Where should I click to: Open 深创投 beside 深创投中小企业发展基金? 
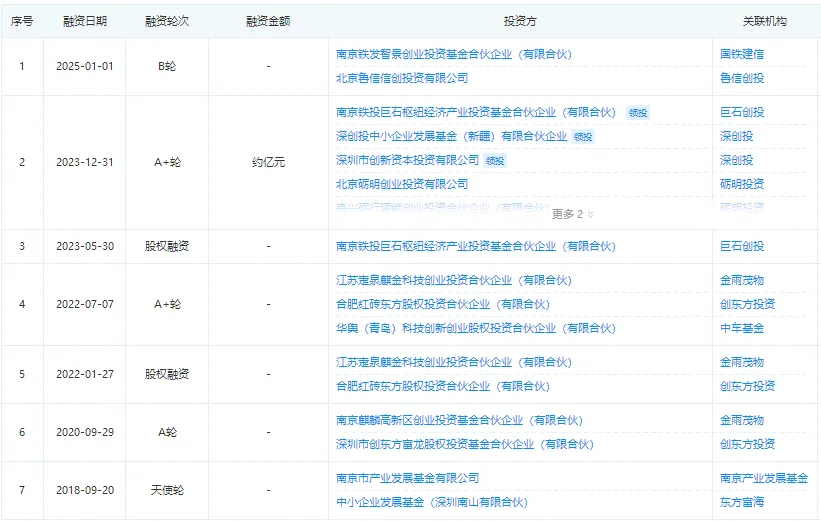[736, 136]
